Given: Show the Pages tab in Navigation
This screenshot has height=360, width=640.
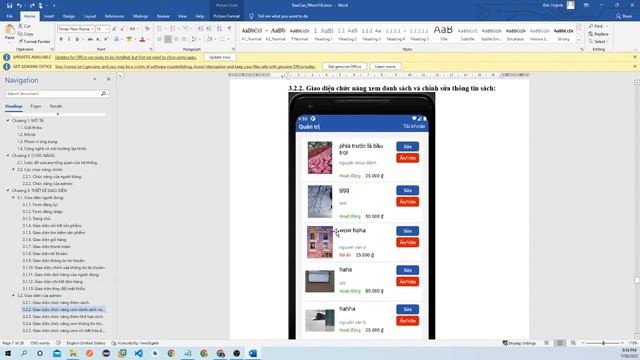Looking at the screenshot, I should click(36, 106).
